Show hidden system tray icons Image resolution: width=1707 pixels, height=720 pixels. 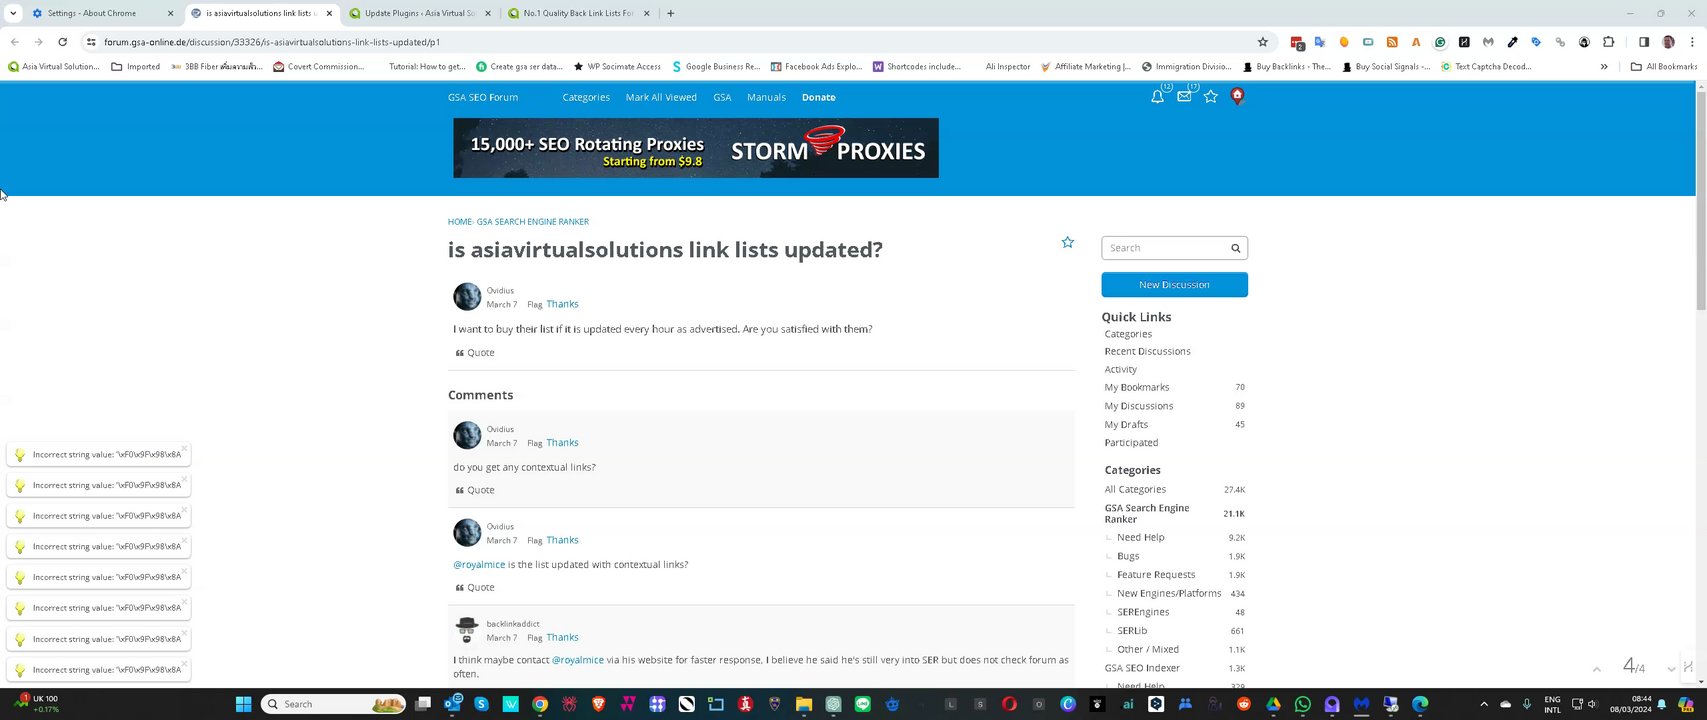tap(1483, 704)
